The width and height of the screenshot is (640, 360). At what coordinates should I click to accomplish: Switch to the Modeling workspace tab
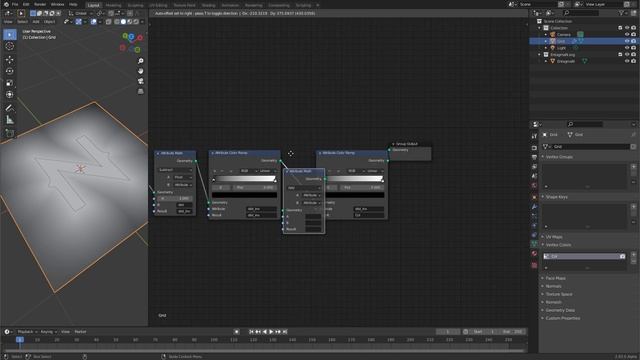tap(113, 5)
